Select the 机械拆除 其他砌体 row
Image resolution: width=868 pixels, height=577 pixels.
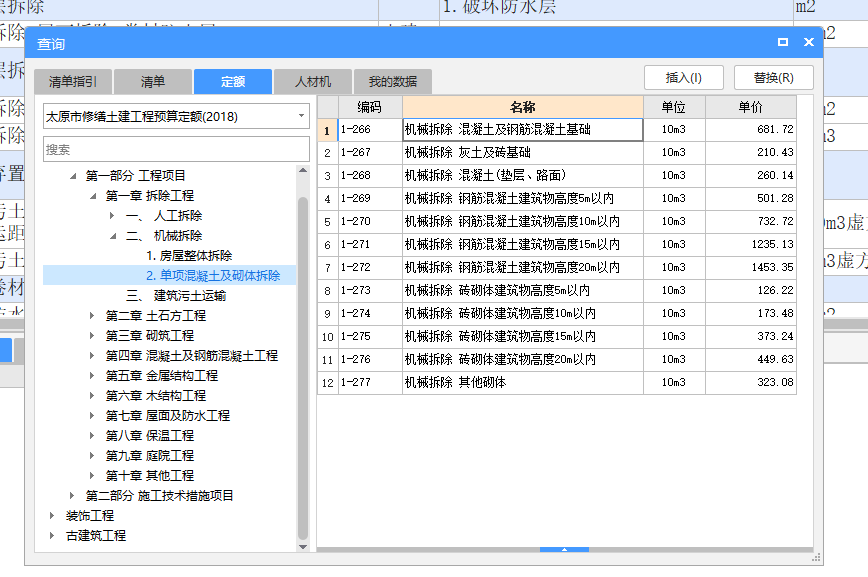pos(557,382)
